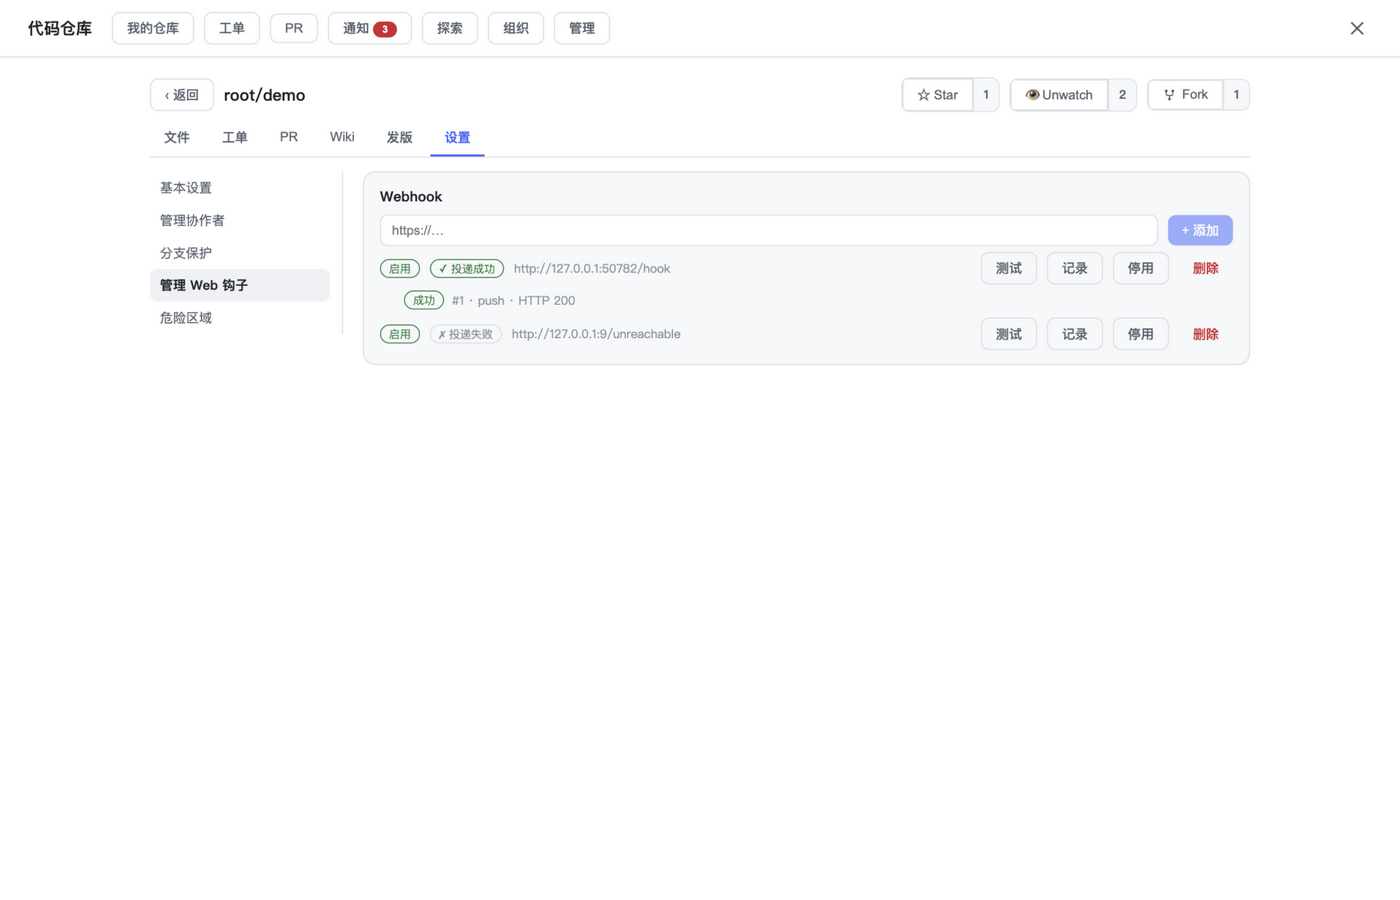Click the #1 · push · HTTP 200 entry
Screen dimensions: 1400x900
click(513, 300)
